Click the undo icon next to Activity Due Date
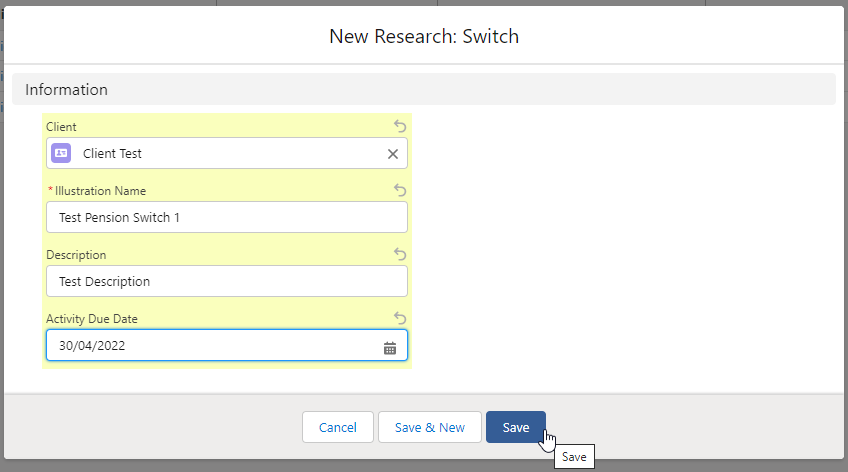 pyautogui.click(x=400, y=318)
